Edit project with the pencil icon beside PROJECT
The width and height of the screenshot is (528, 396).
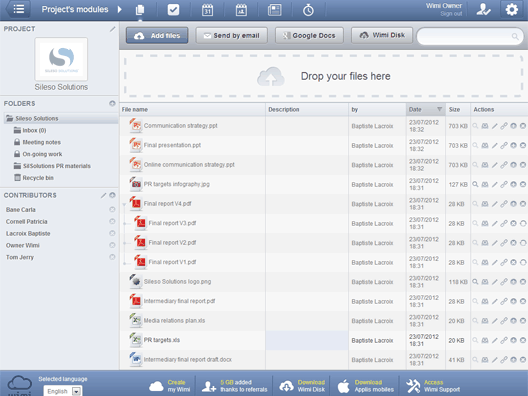[x=112, y=29]
